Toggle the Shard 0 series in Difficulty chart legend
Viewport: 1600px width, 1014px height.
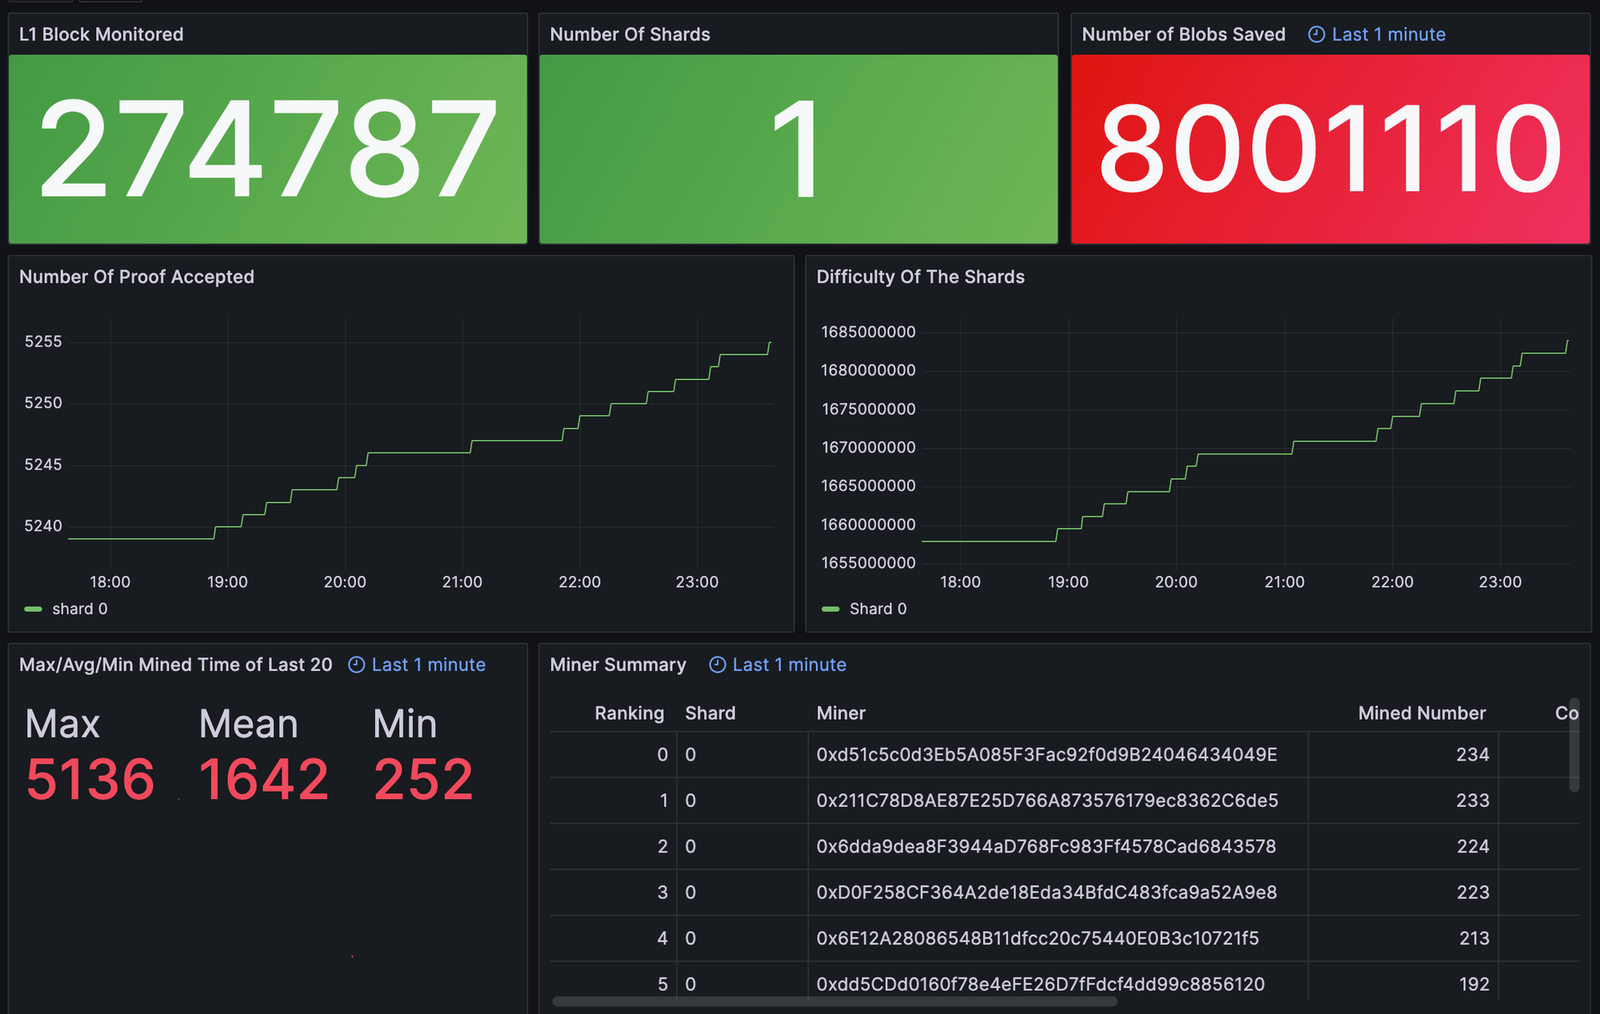[x=877, y=609]
